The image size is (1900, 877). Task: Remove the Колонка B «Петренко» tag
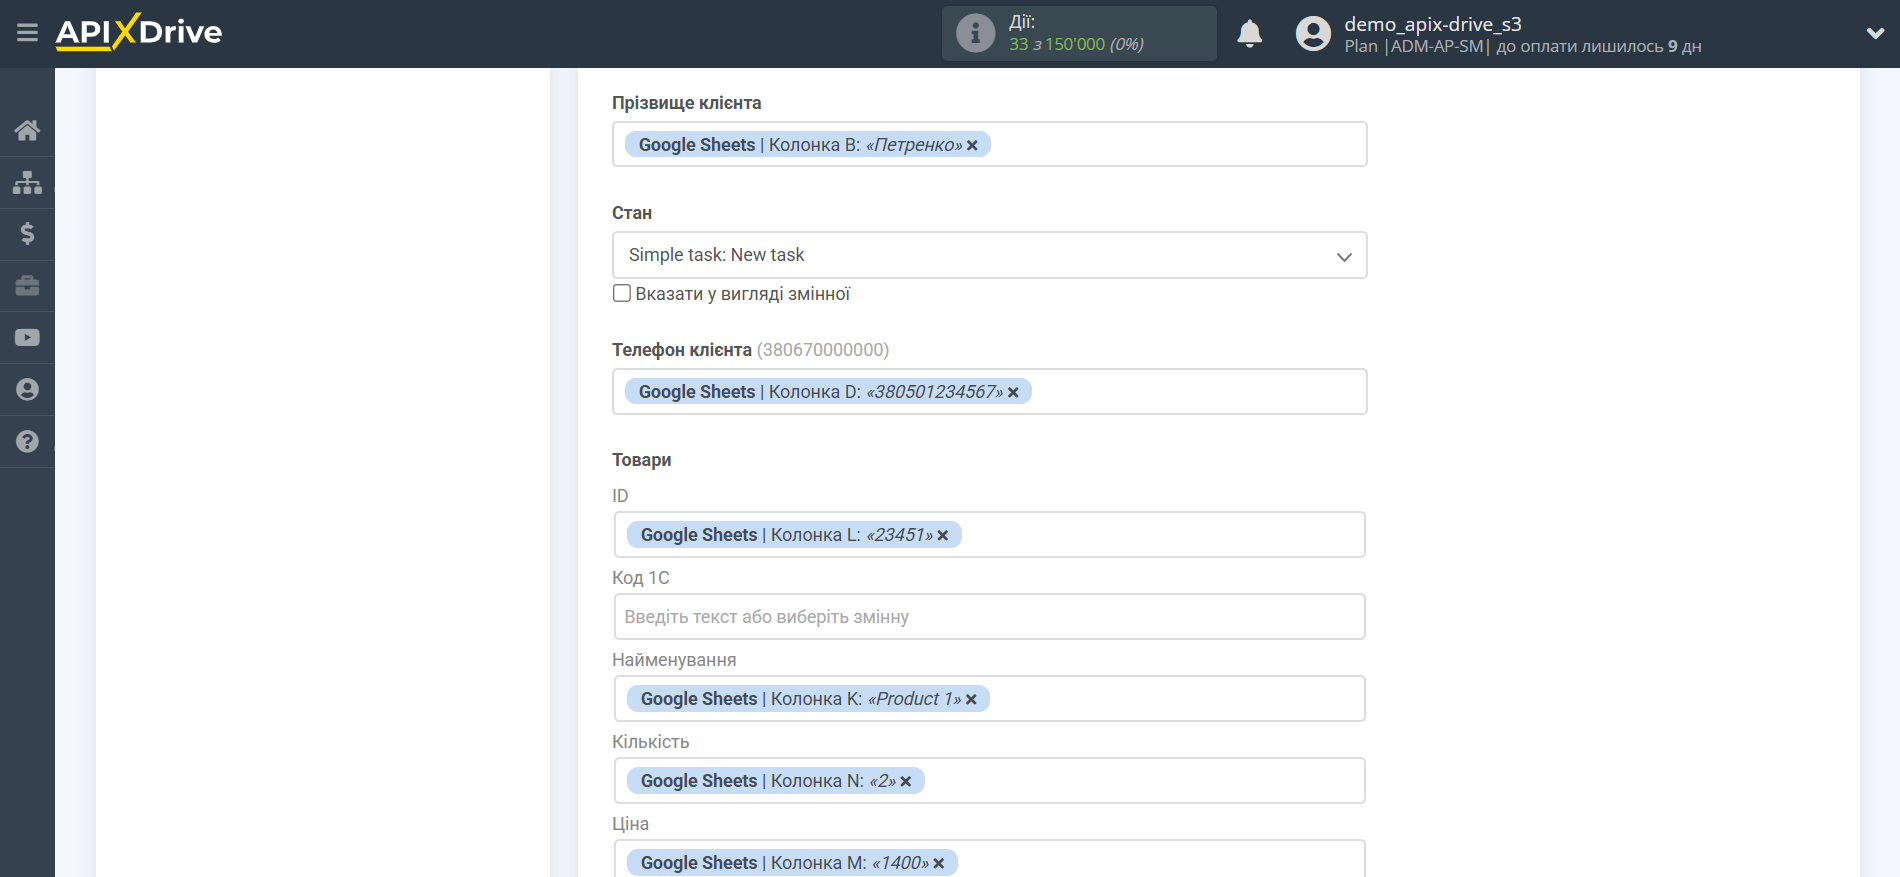[972, 145]
